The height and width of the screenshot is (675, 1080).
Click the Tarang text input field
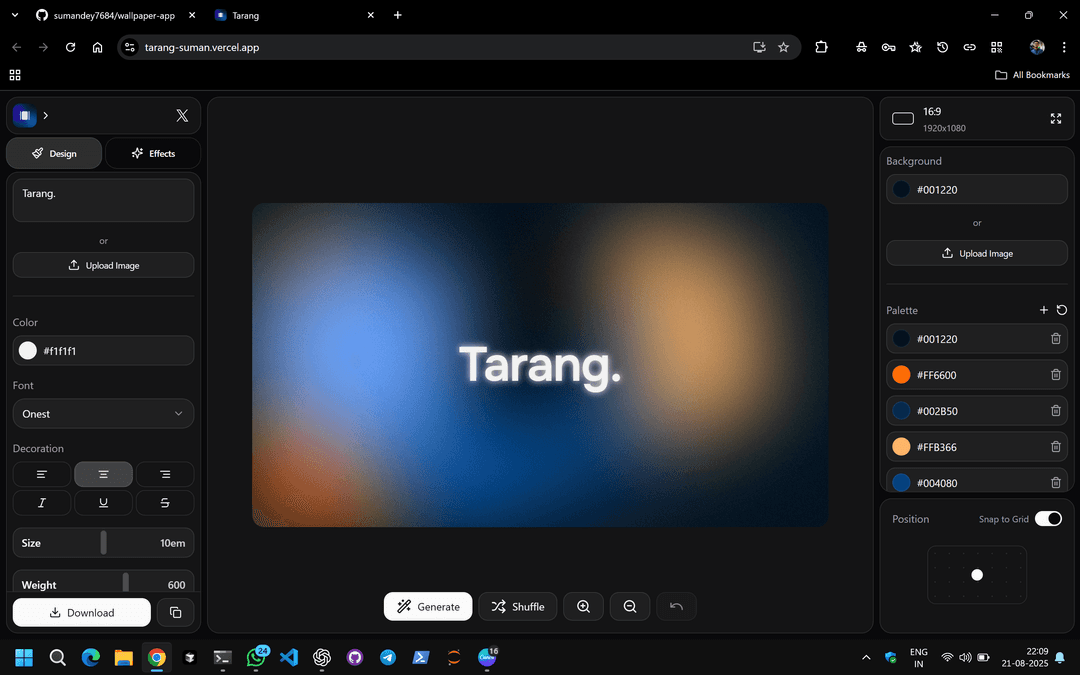pyautogui.click(x=103, y=199)
